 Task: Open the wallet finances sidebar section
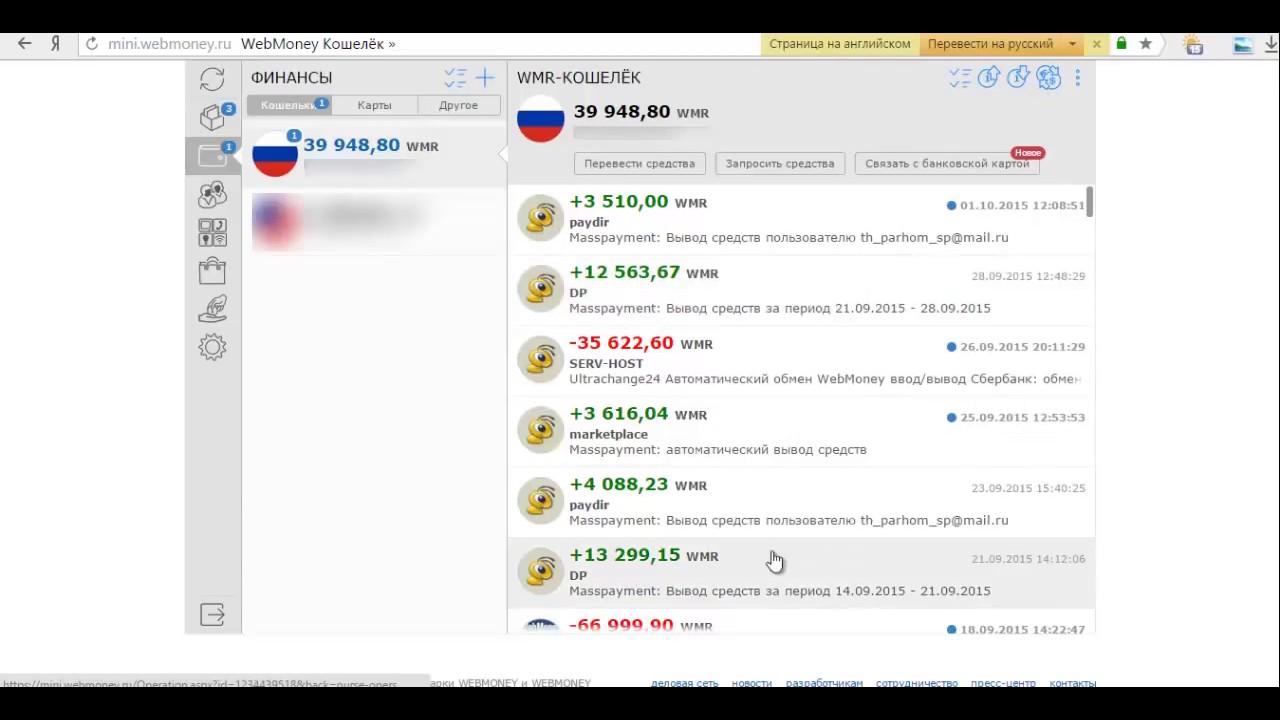[x=212, y=155]
